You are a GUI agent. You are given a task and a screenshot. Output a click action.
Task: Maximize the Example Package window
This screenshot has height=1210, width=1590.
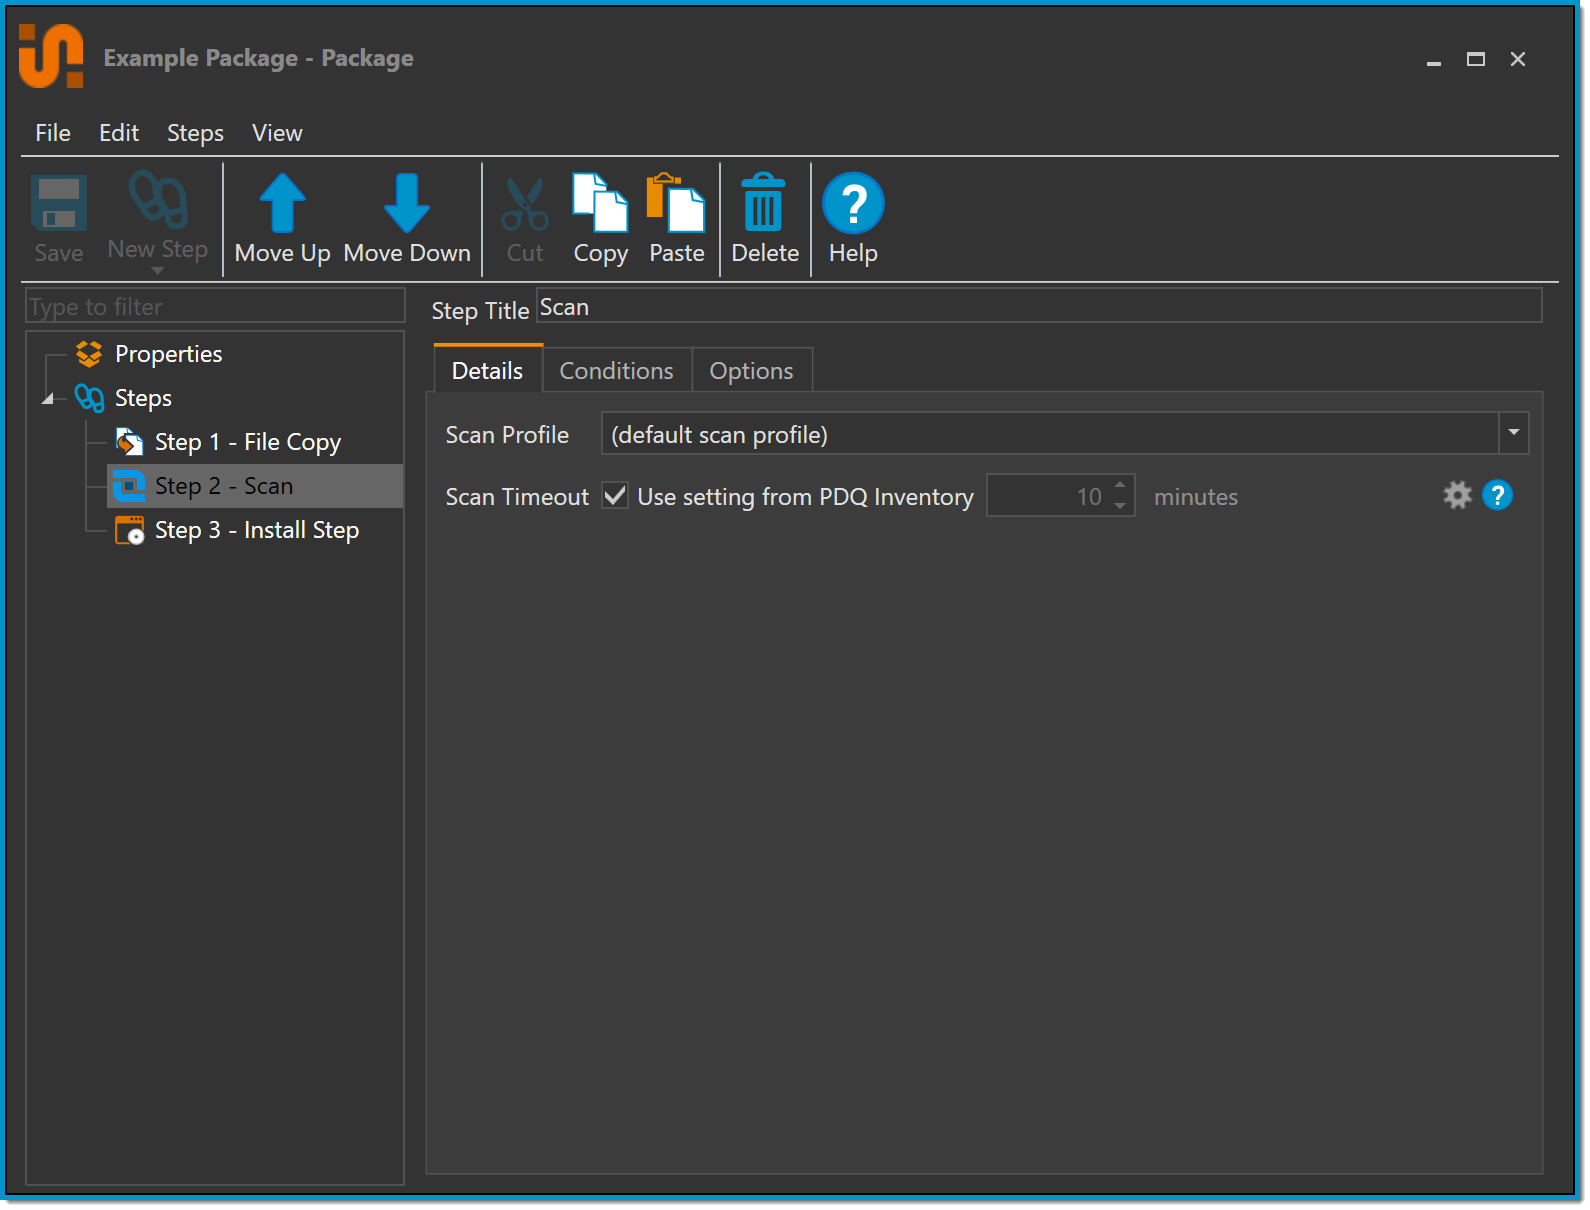point(1476,60)
